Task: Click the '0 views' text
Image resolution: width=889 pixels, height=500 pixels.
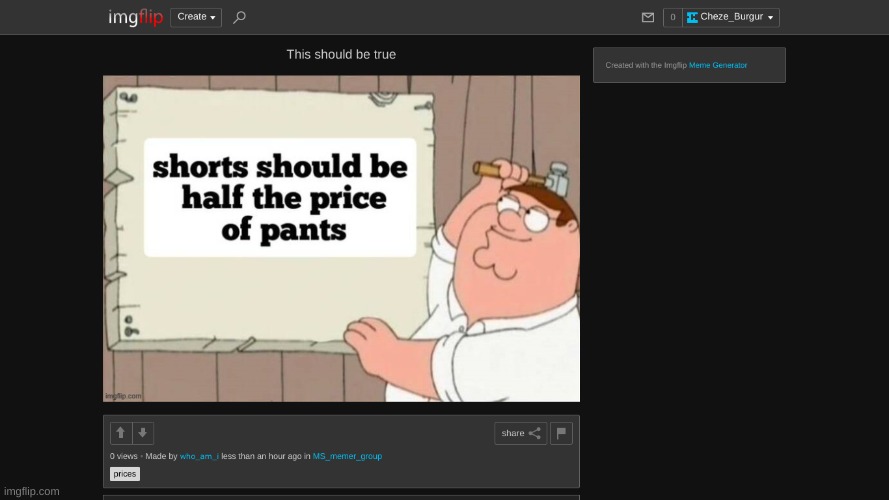Action: [x=124, y=456]
